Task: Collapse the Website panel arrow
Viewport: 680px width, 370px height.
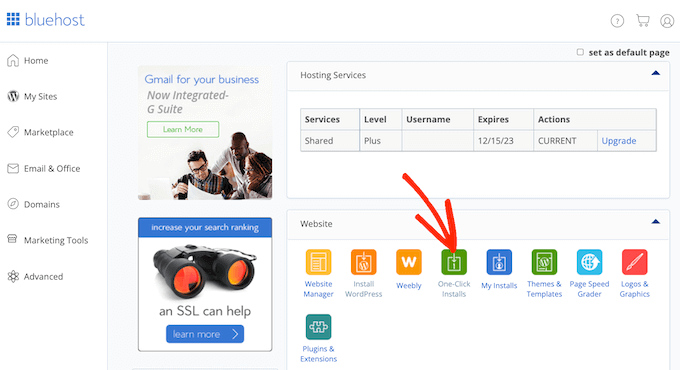Action: pos(655,222)
